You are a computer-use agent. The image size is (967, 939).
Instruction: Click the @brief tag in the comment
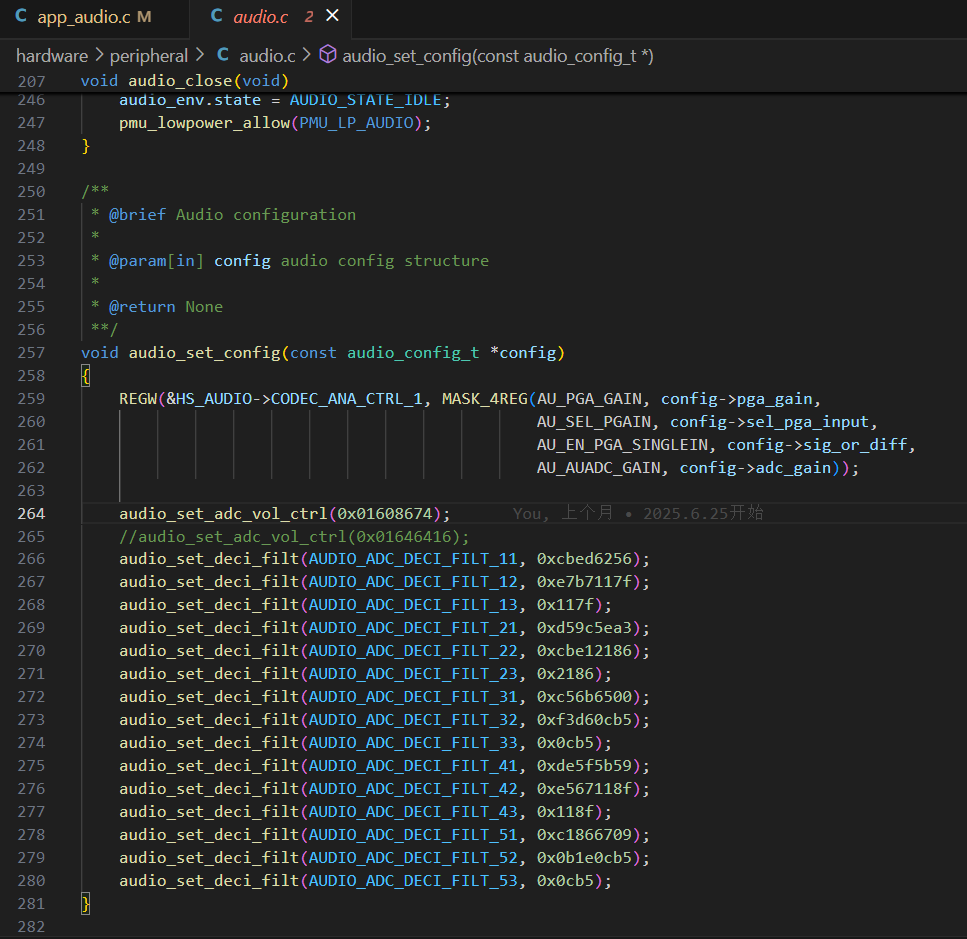tap(138, 215)
